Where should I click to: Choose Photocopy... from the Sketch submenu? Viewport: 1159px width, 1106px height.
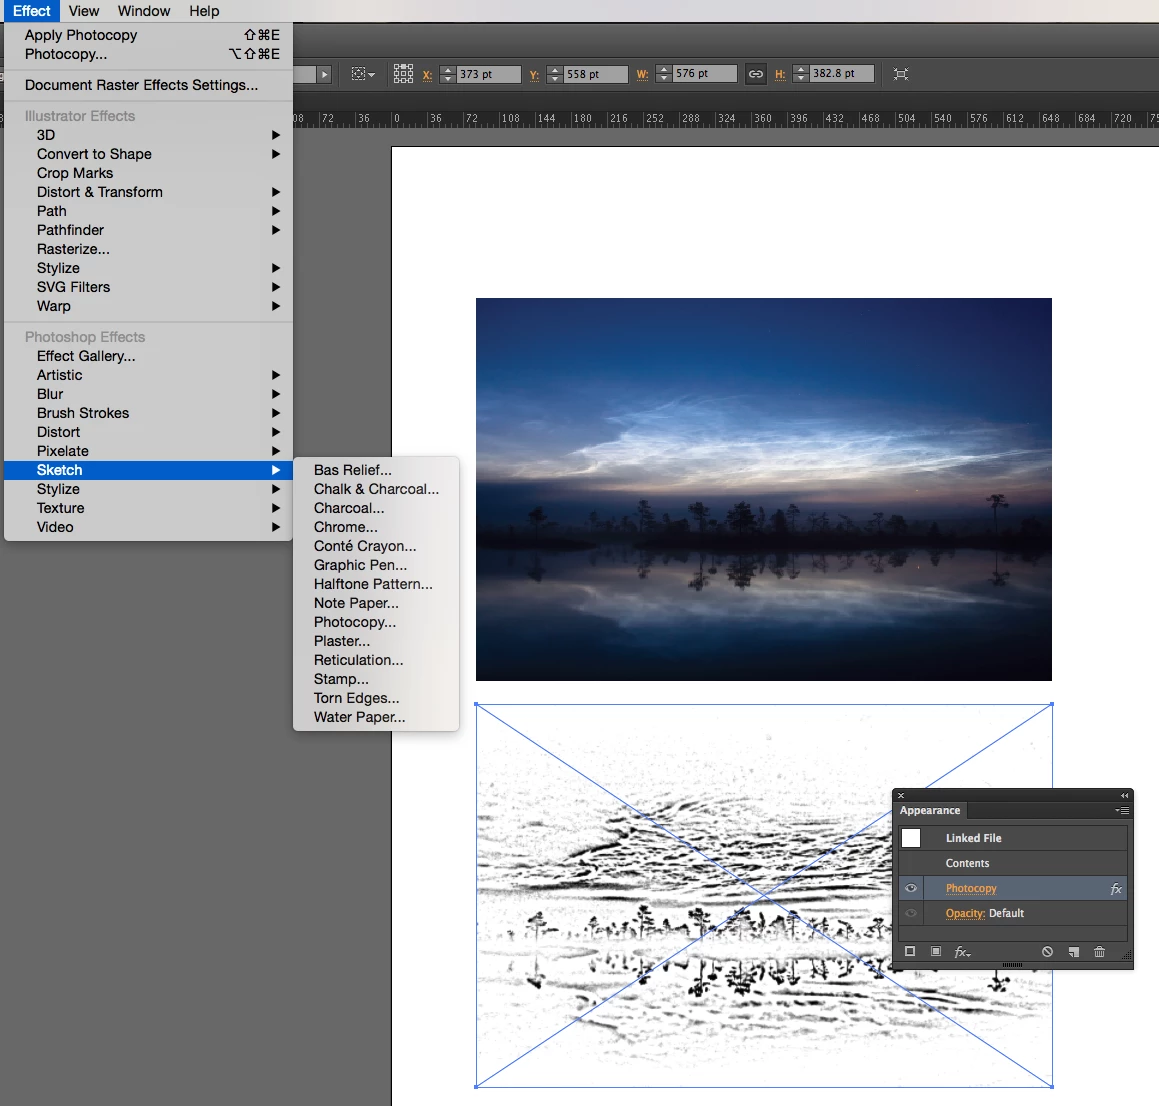tap(355, 622)
